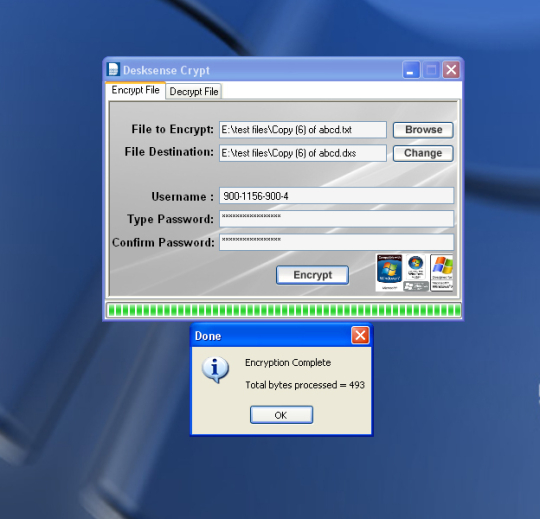
Task: Confirm the Done dialog with OK
Action: 281,415
